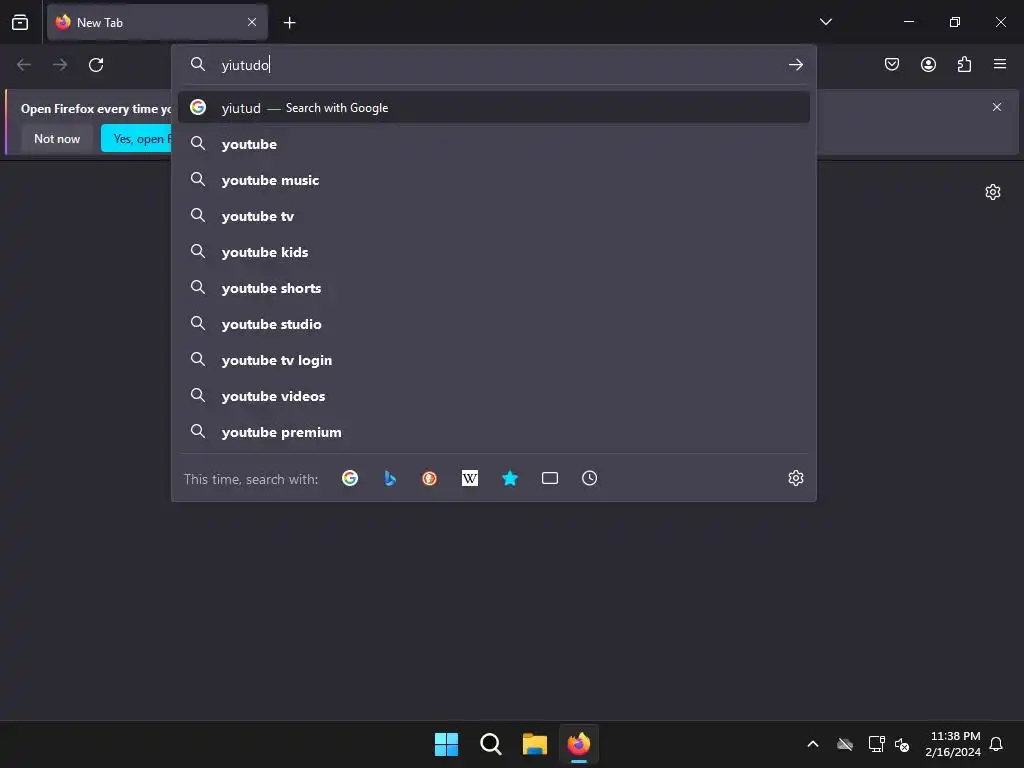The width and height of the screenshot is (1024, 768).
Task: Search this time with DuckDuckGo icon
Action: [x=430, y=478]
